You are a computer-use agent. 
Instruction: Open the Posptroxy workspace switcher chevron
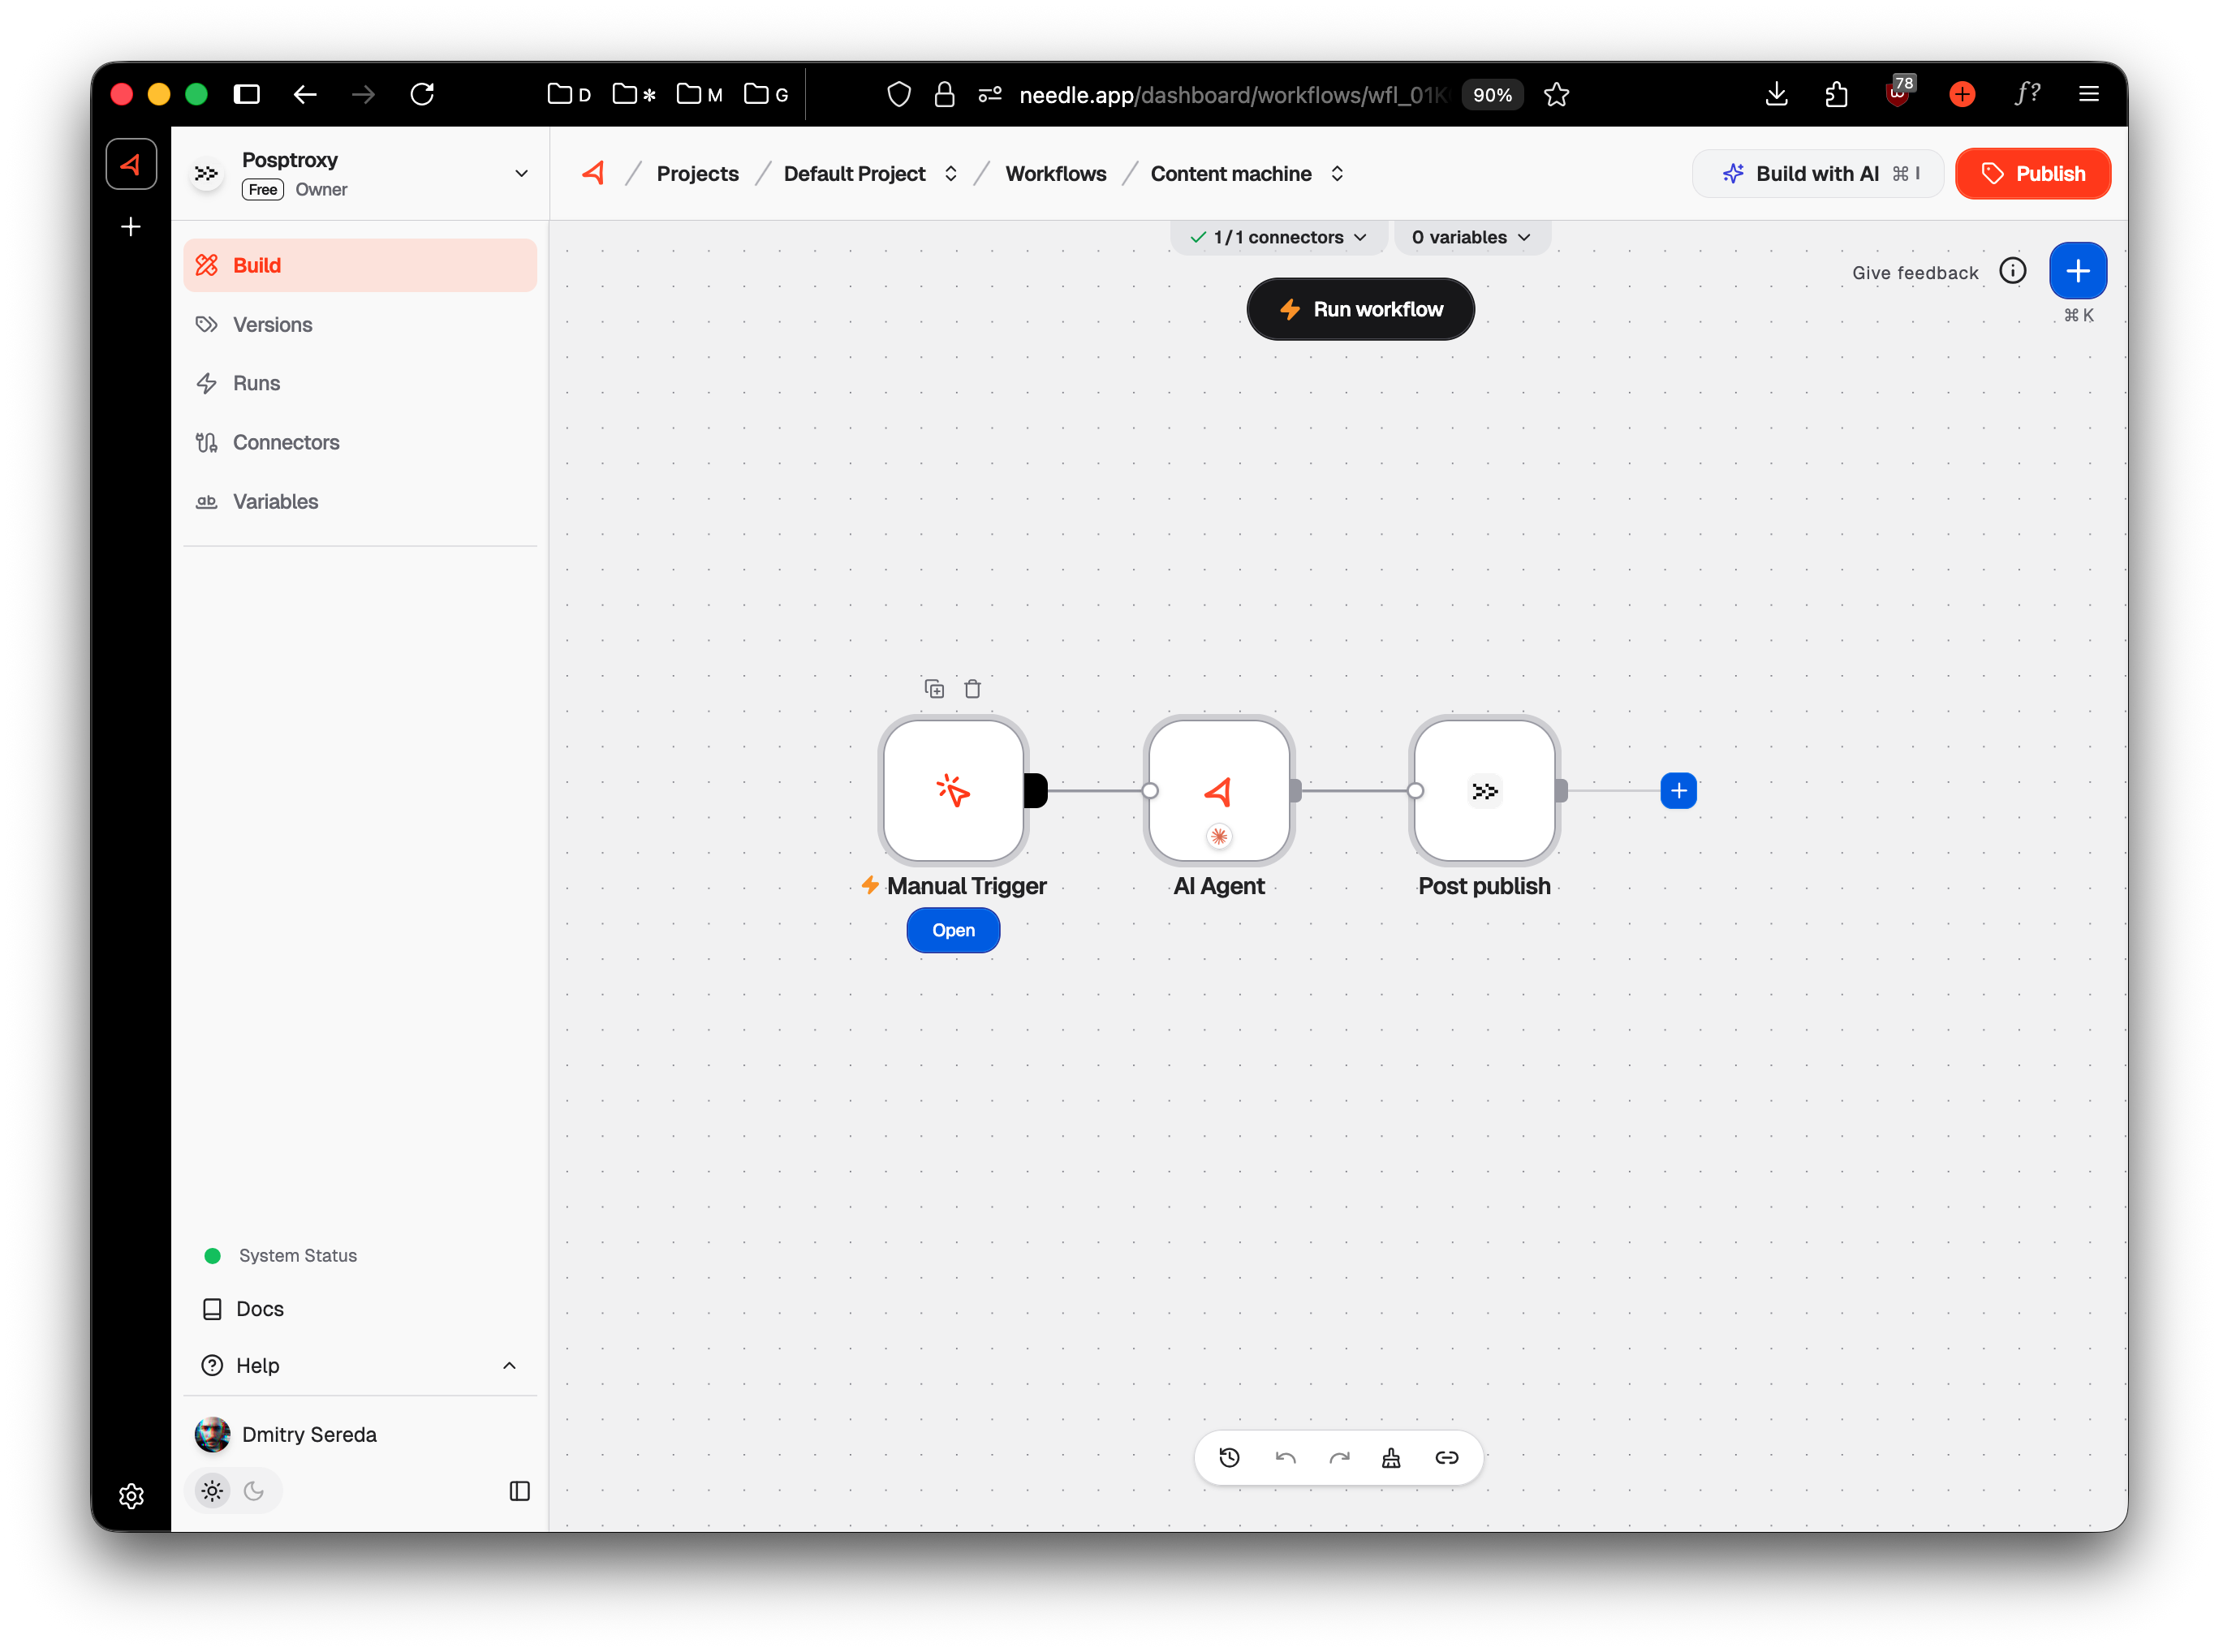(x=521, y=174)
